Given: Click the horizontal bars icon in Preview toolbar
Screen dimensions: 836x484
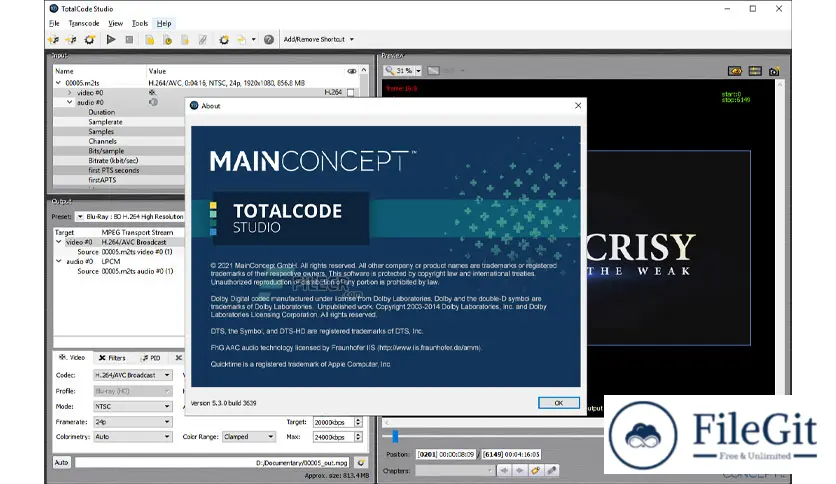Looking at the screenshot, I should point(754,71).
